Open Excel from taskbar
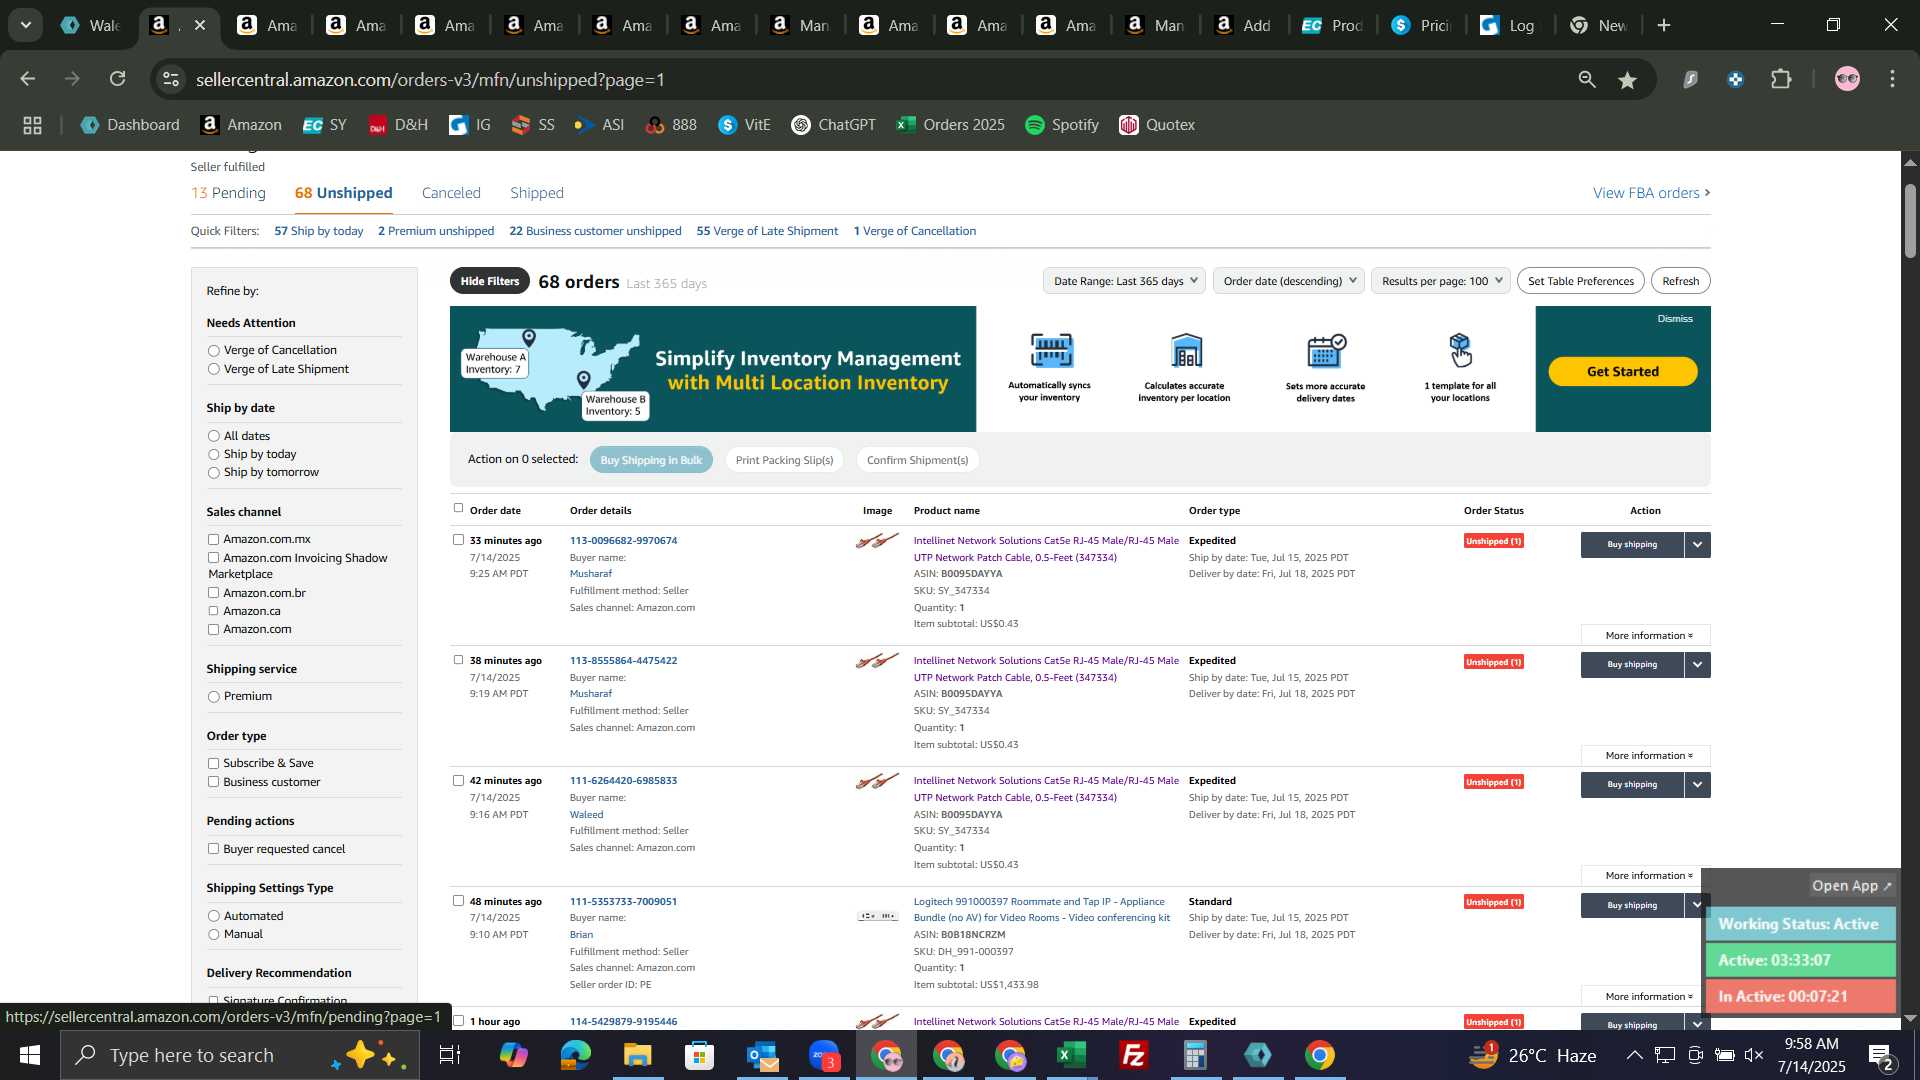This screenshot has height=1080, width=1920. 1072,1055
